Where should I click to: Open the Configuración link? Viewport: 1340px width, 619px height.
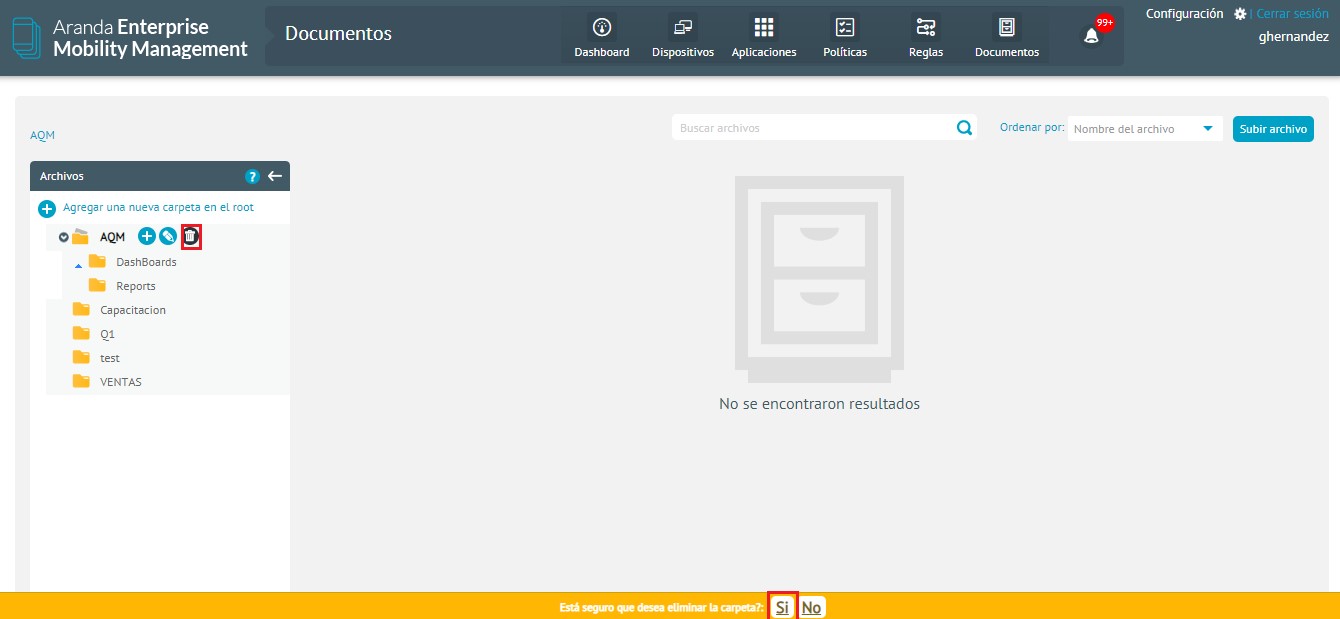(x=1184, y=14)
